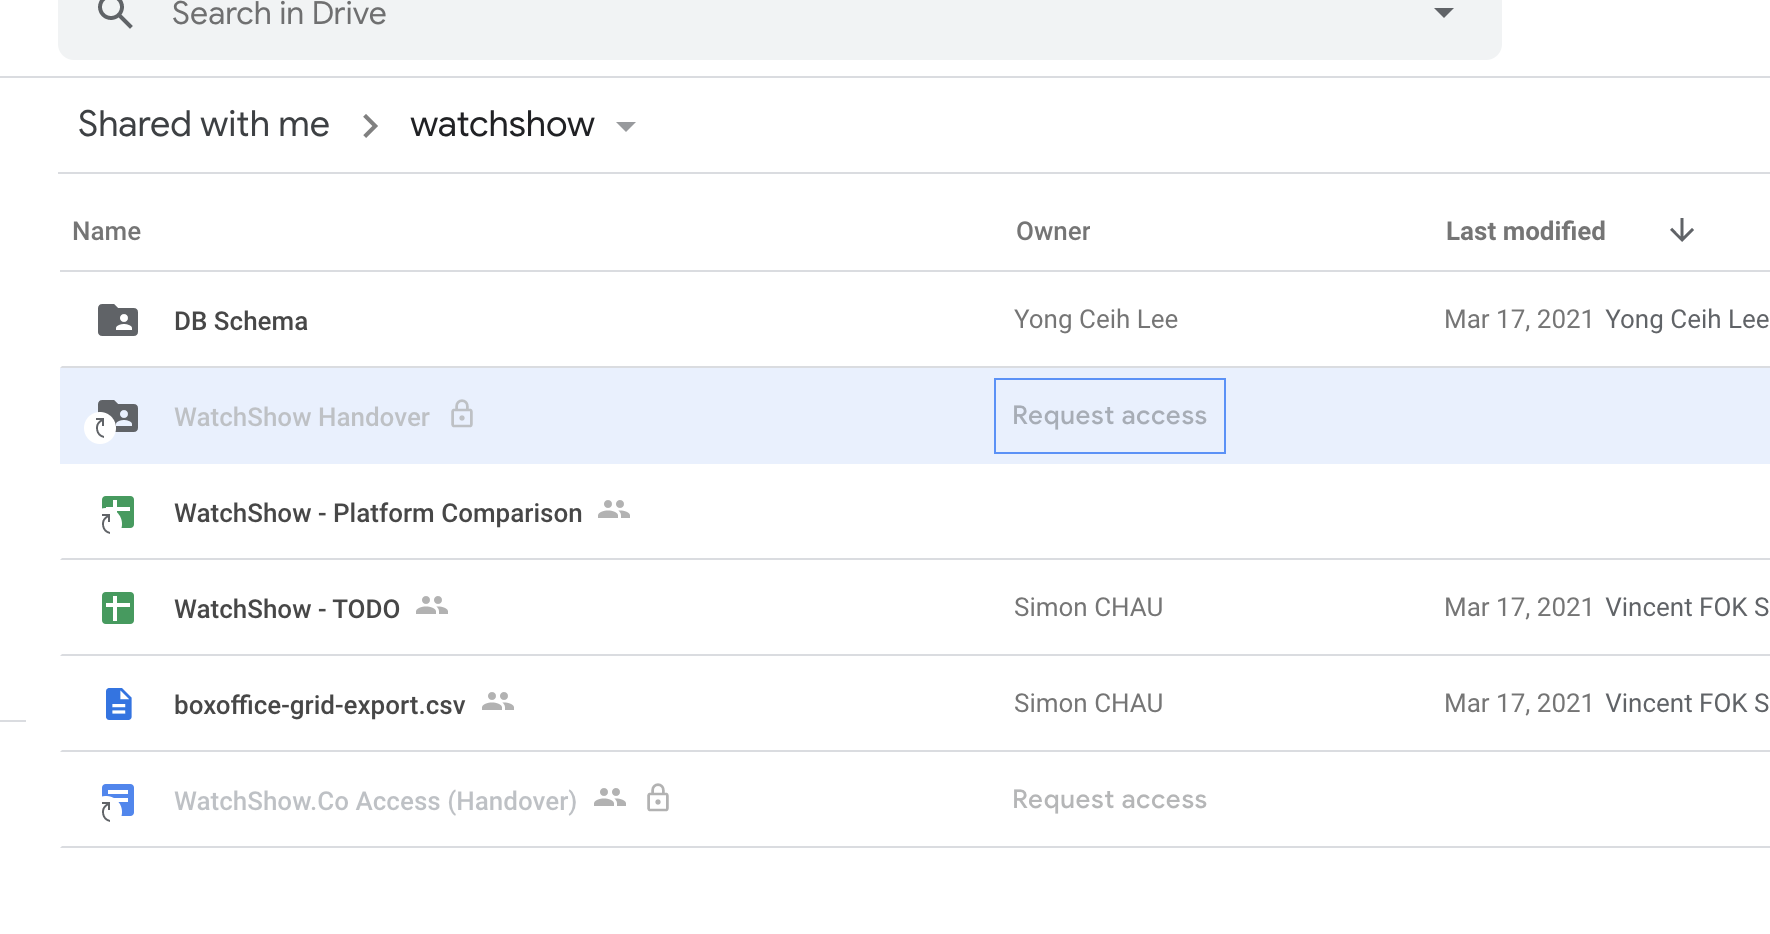The width and height of the screenshot is (1770, 934).
Task: Click the Platform Comparison spreadsheet icon
Action: 118,513
